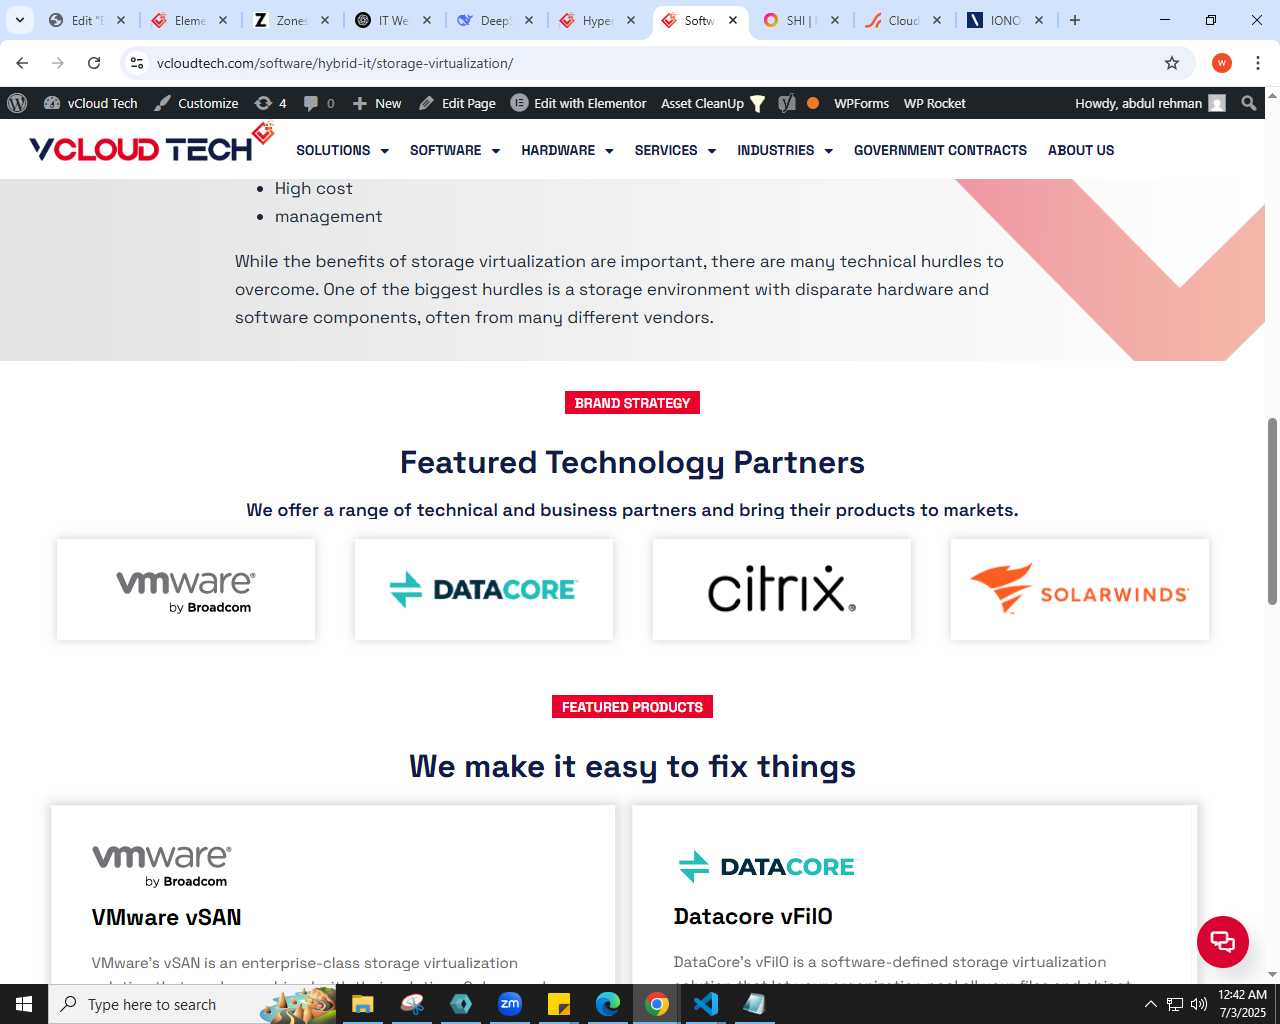Viewport: 1280px width, 1024px height.
Task: Open File Explorer from taskbar
Action: click(362, 1004)
